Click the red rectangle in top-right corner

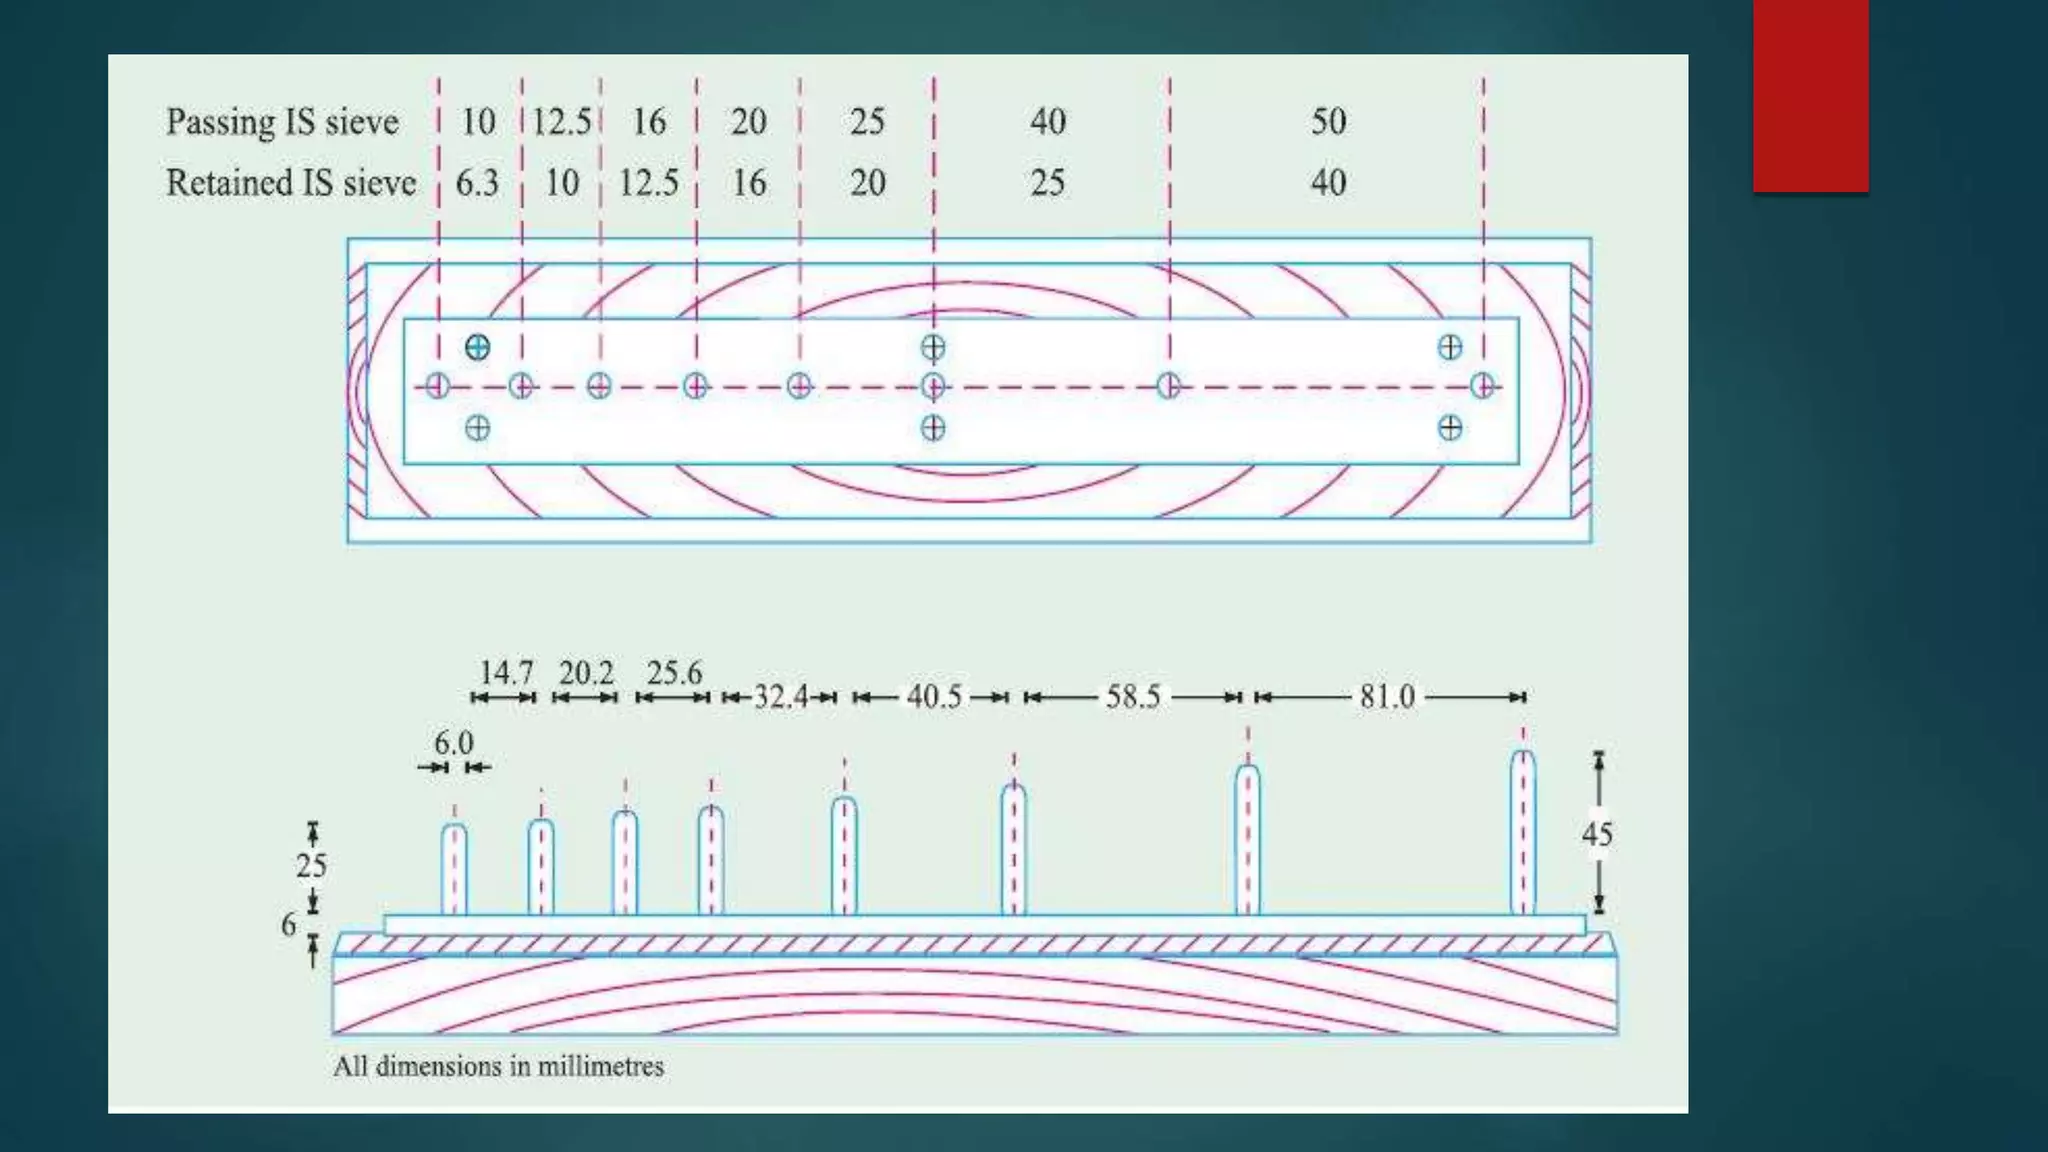point(1810,95)
